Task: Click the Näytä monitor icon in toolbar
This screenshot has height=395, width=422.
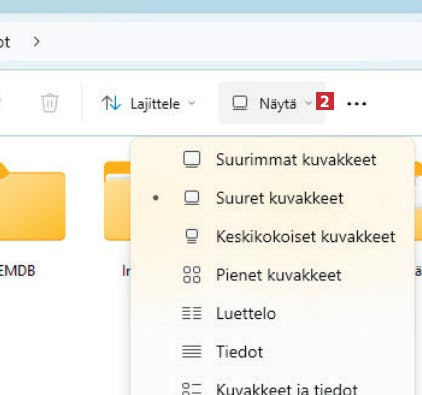Action: coord(240,103)
